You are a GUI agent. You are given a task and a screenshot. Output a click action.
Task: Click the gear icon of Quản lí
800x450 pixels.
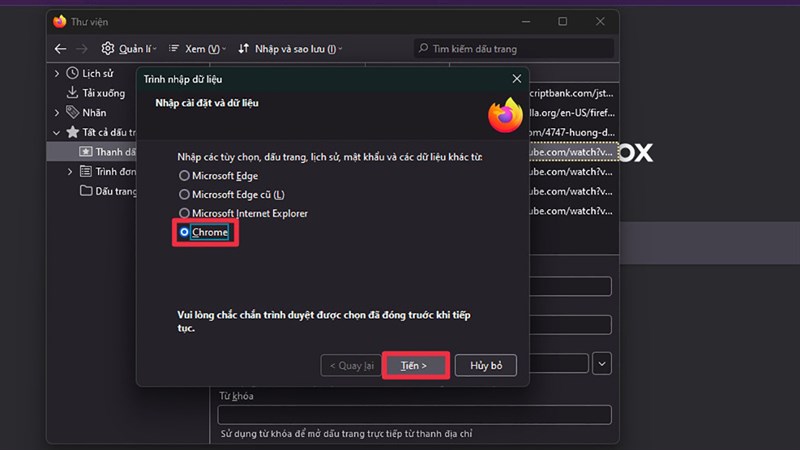(x=108, y=48)
